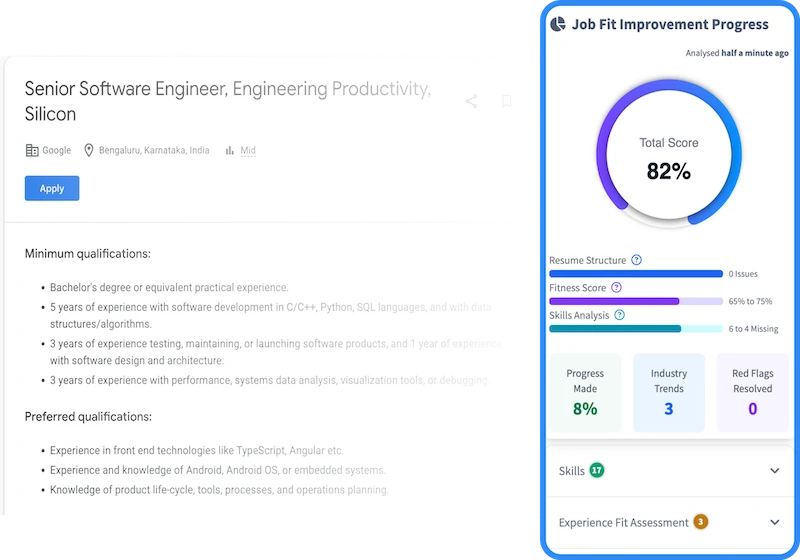Screen dimensions: 800x560
Task: Click 'Analysed half a minute ago' text
Action: pyautogui.click(x=737, y=53)
